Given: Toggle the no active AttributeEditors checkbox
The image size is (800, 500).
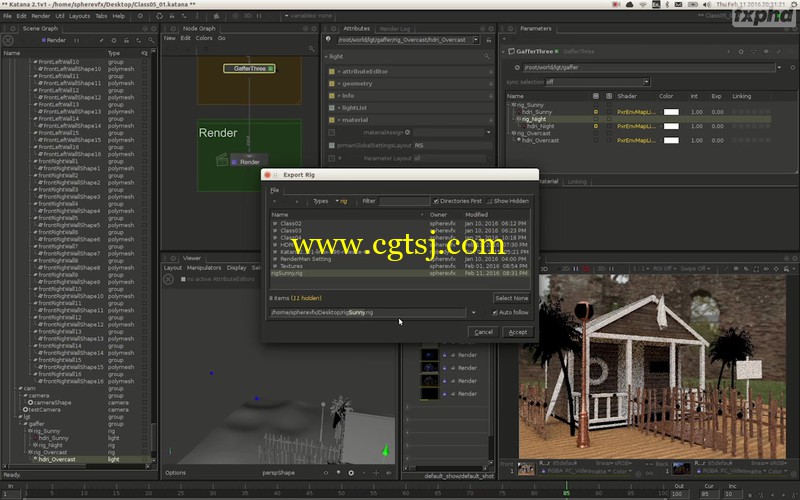Looking at the screenshot, I should tap(183, 279).
